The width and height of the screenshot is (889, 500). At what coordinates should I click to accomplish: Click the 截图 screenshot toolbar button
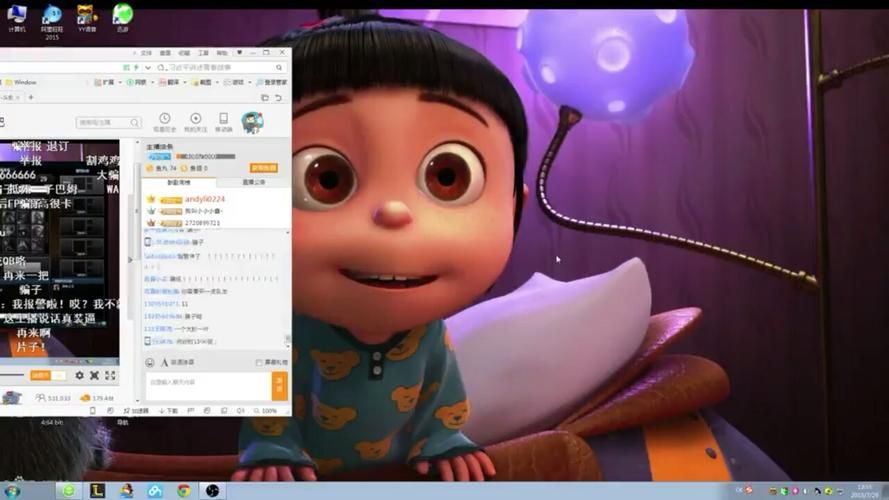point(201,82)
